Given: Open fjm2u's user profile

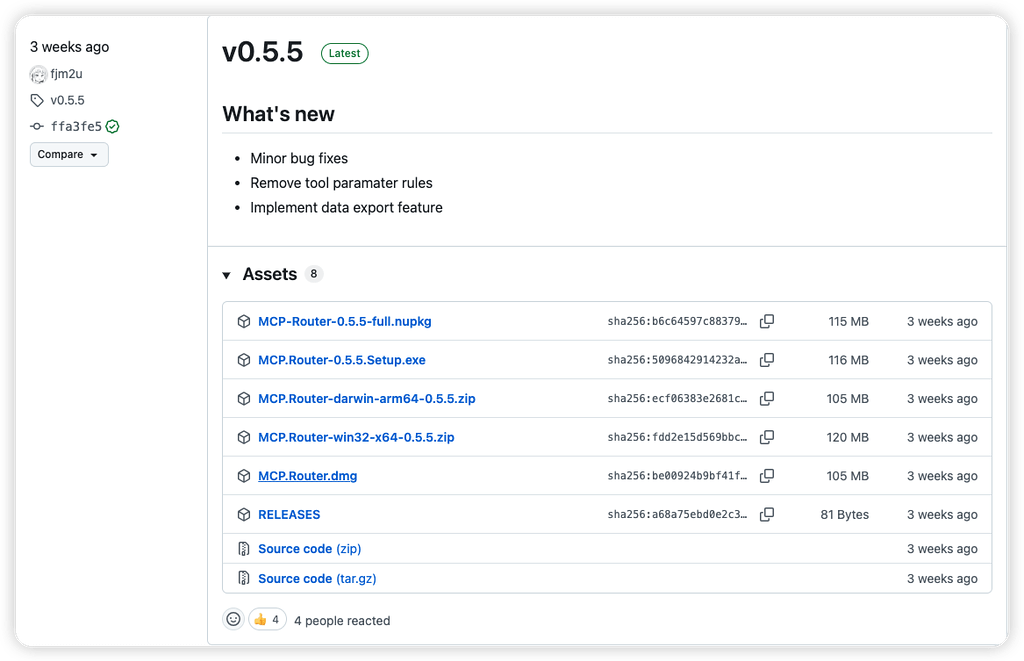Looking at the screenshot, I should pyautogui.click(x=67, y=74).
